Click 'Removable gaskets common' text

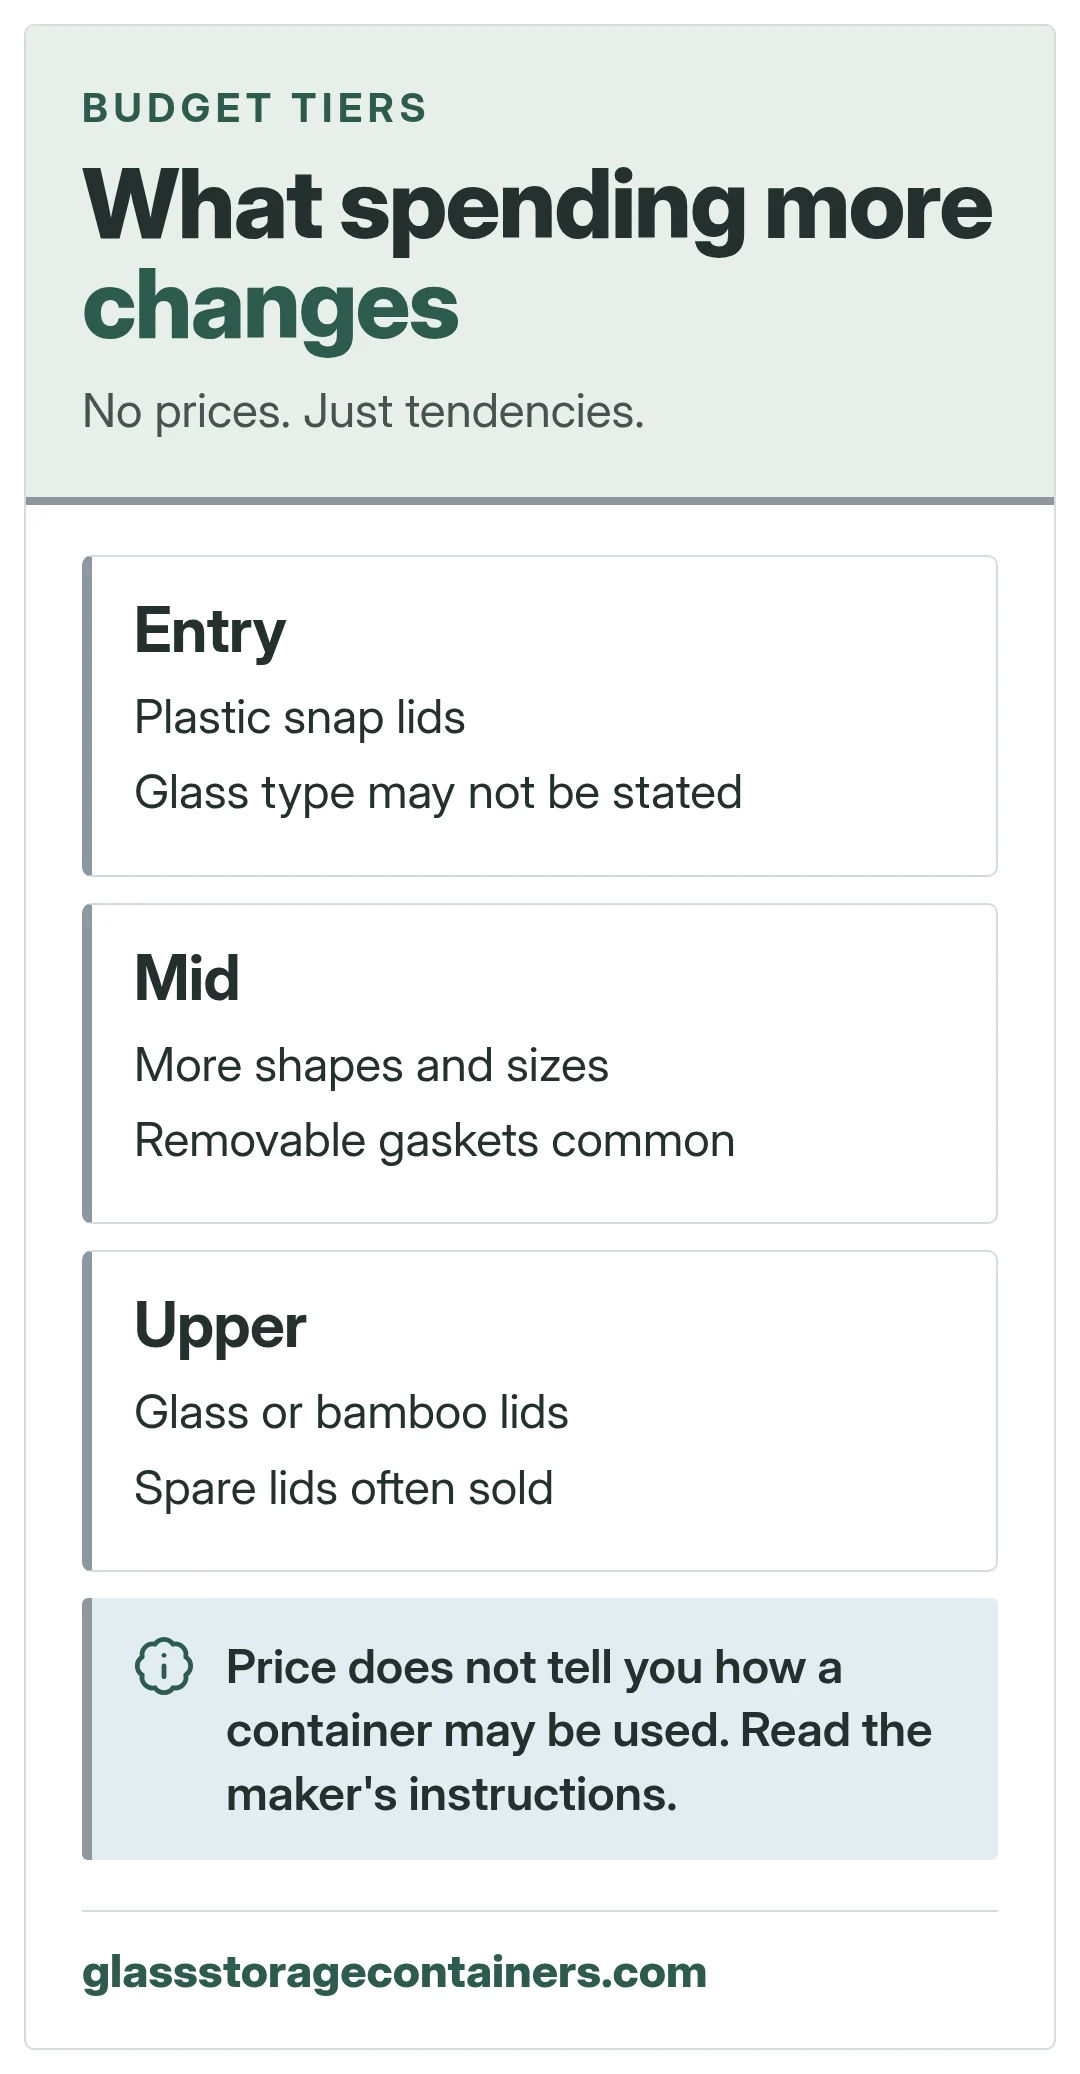click(435, 1141)
